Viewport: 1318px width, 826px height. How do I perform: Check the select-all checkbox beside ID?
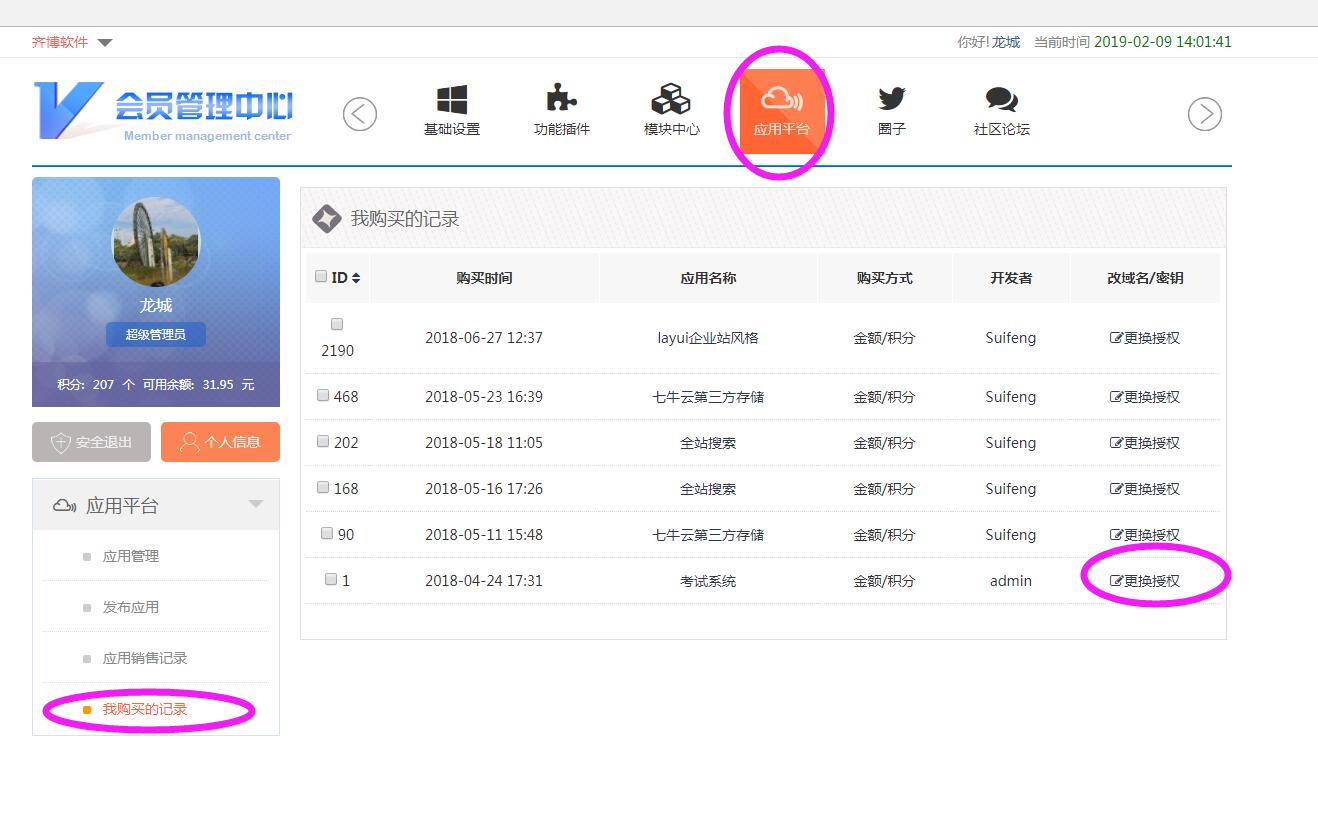(321, 277)
